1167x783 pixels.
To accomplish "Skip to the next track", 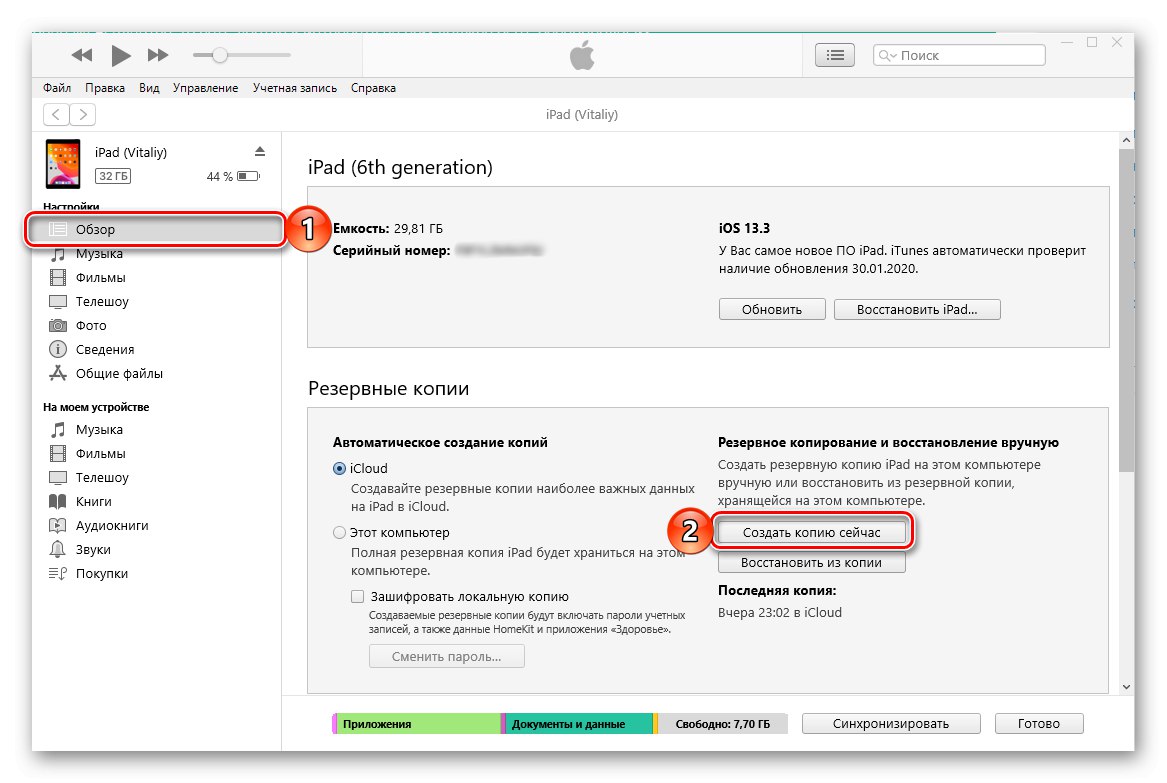I will (x=158, y=55).
